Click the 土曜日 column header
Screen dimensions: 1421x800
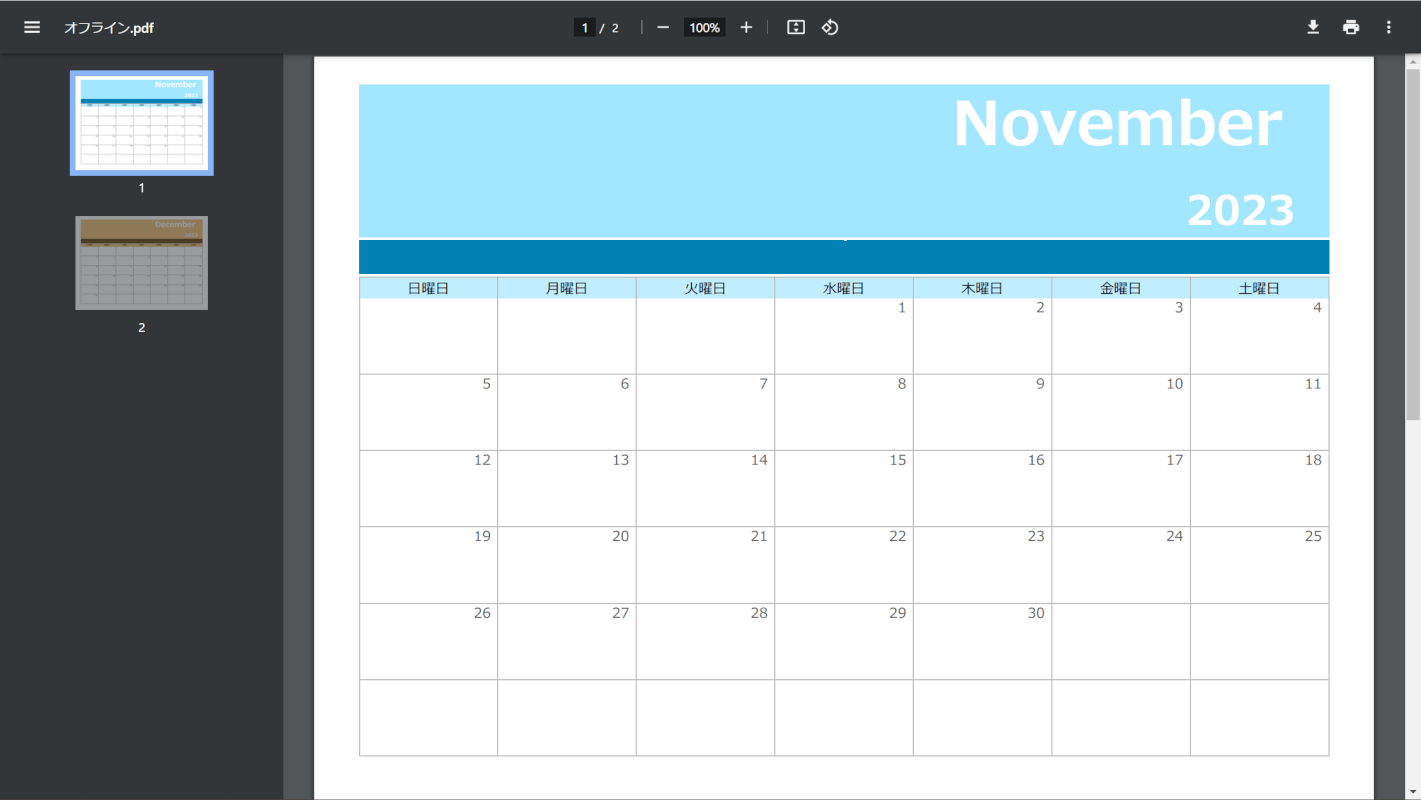[1259, 288]
